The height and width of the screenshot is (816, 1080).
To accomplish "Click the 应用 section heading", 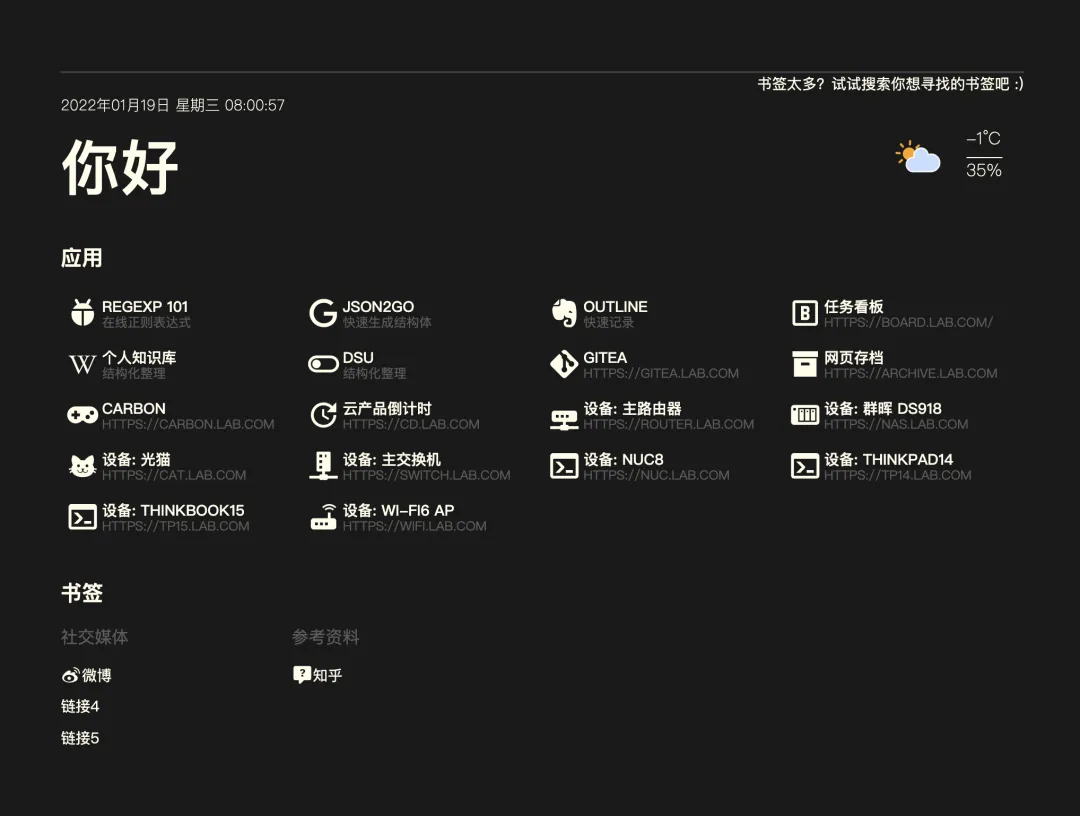I will point(81,258).
